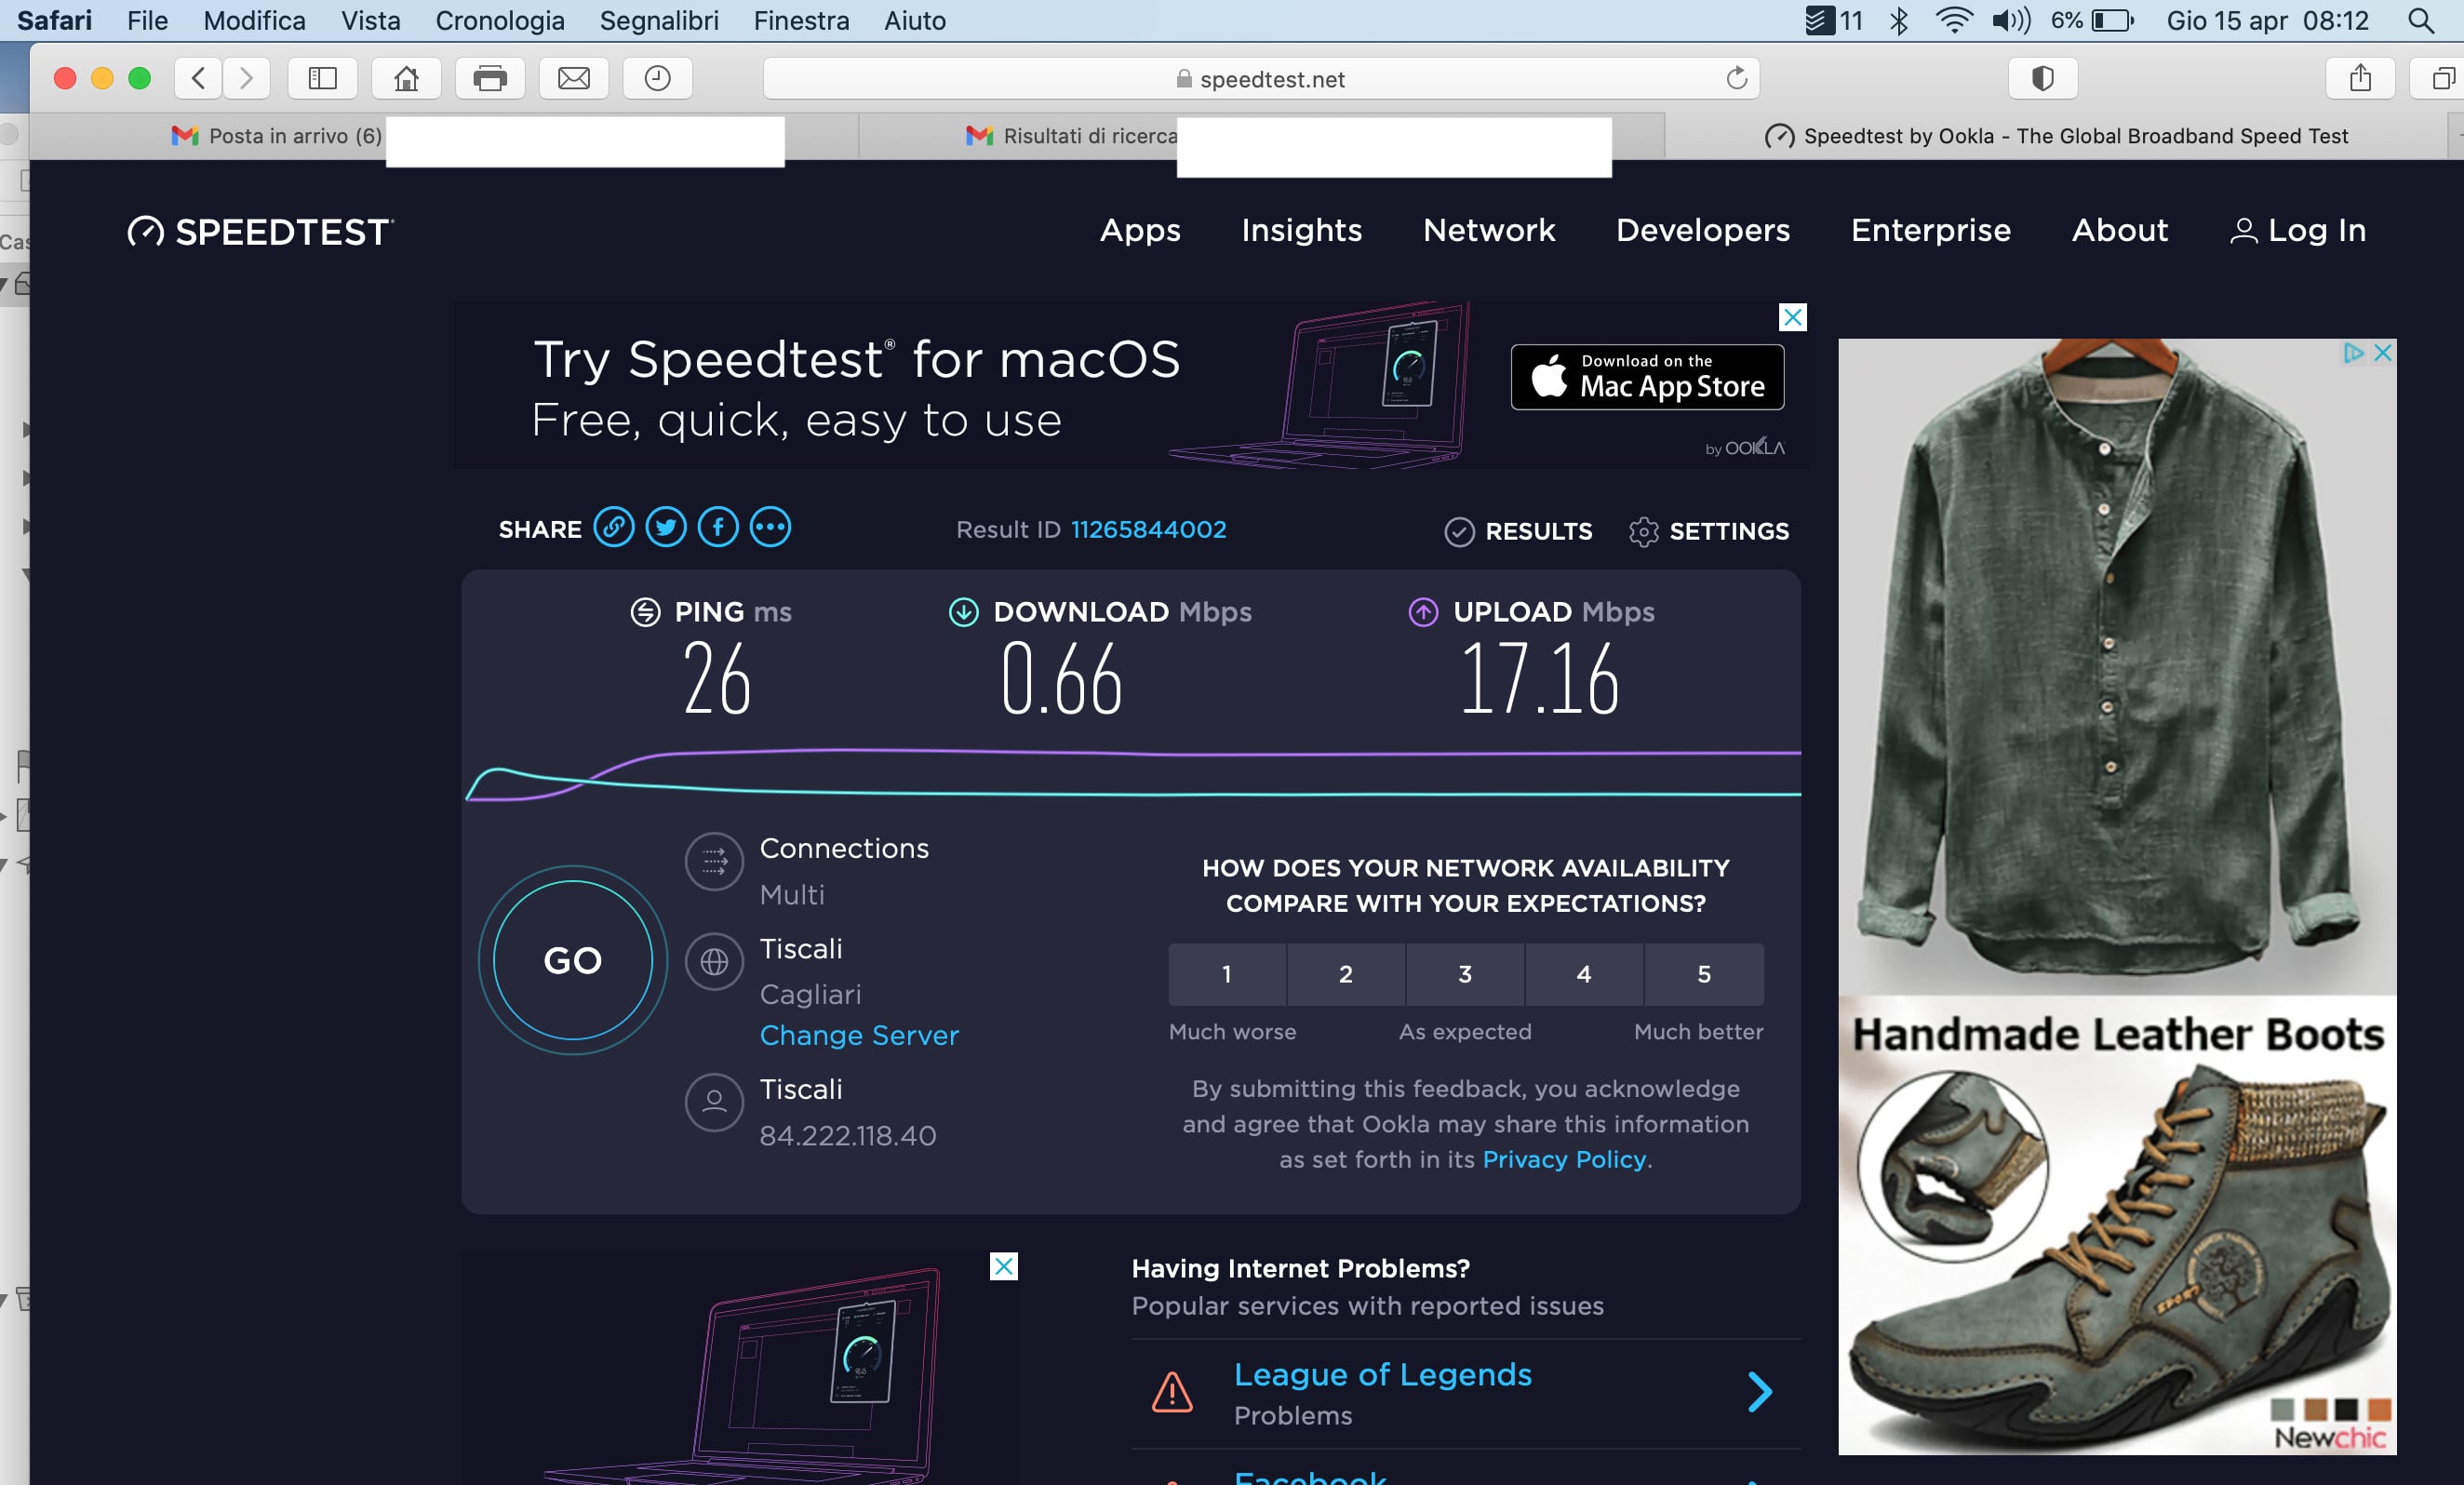Click the server globe icon next to Tiscali
The height and width of the screenshot is (1485, 2464).
pos(714,962)
